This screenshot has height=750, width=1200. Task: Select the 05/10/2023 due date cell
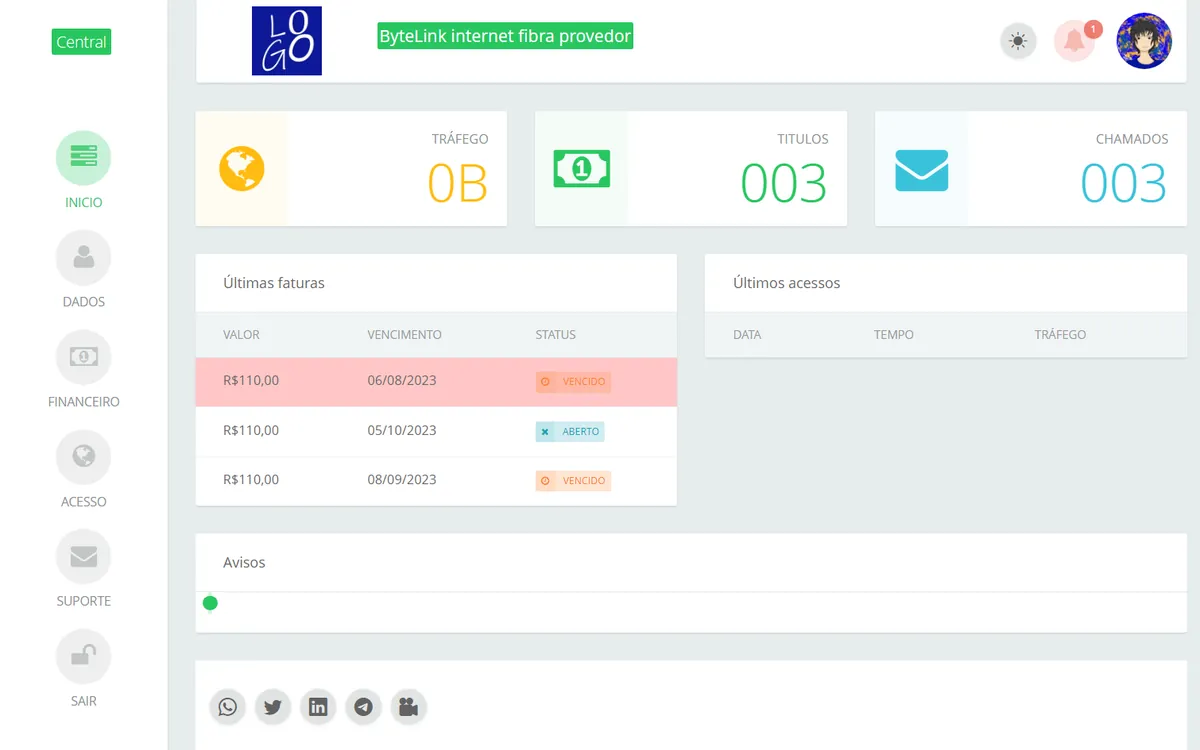(x=402, y=431)
